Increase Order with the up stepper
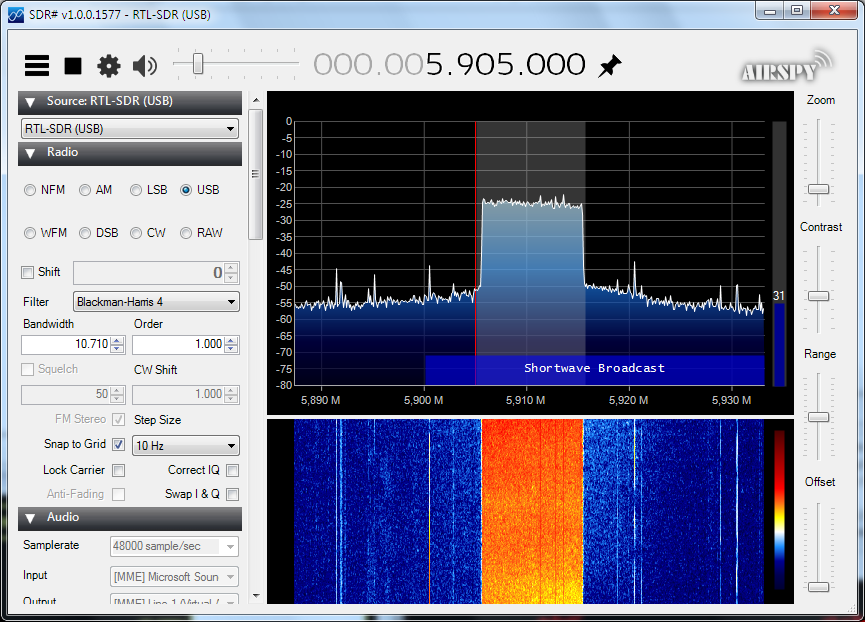Screen dimensions: 865x622 [x=232, y=340]
